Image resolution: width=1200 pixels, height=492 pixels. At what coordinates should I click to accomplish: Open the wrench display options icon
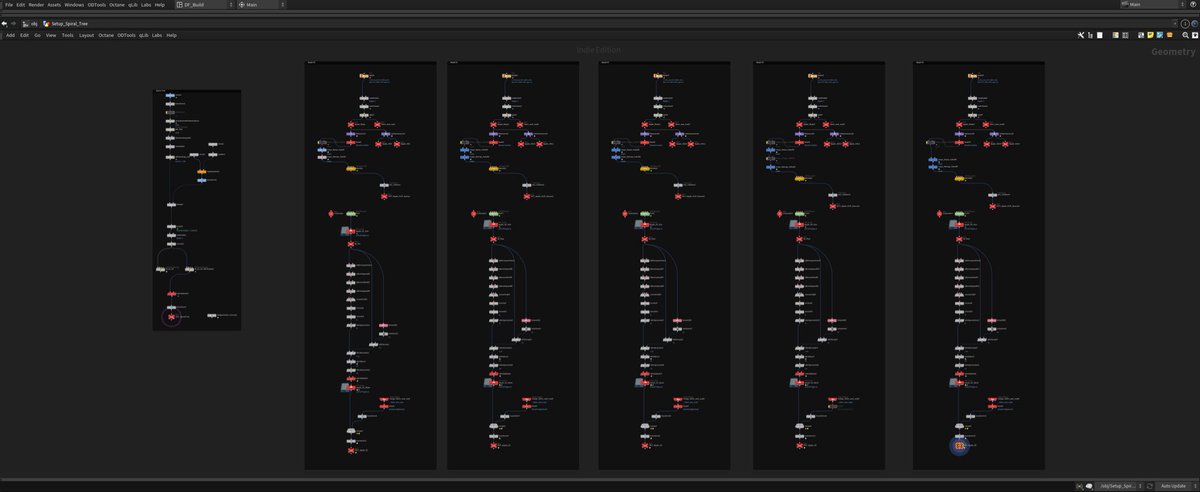[x=1081, y=35]
